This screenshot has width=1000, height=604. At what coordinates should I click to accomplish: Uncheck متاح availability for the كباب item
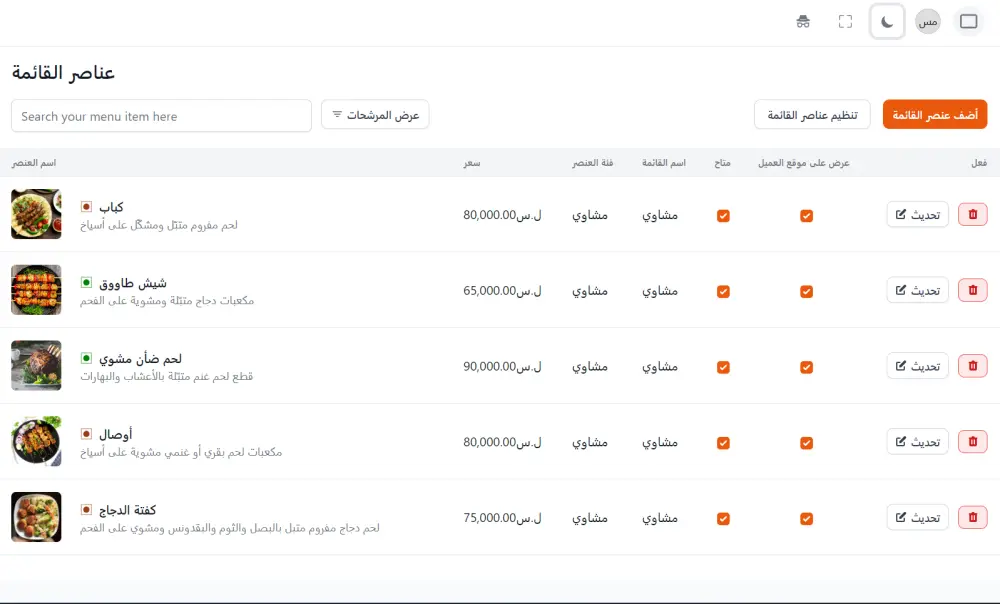(x=722, y=214)
